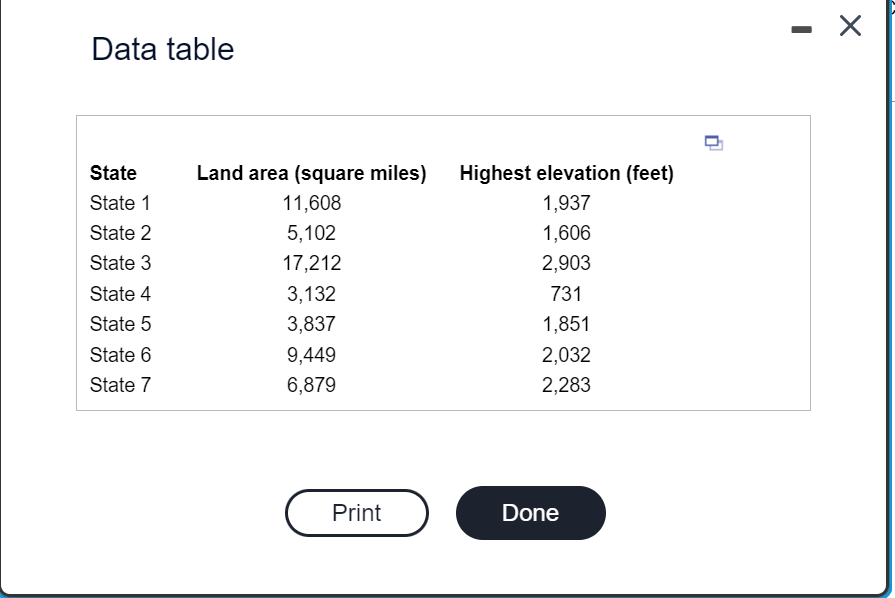The image size is (895, 598).
Task: Click the Print button
Action: 356,512
